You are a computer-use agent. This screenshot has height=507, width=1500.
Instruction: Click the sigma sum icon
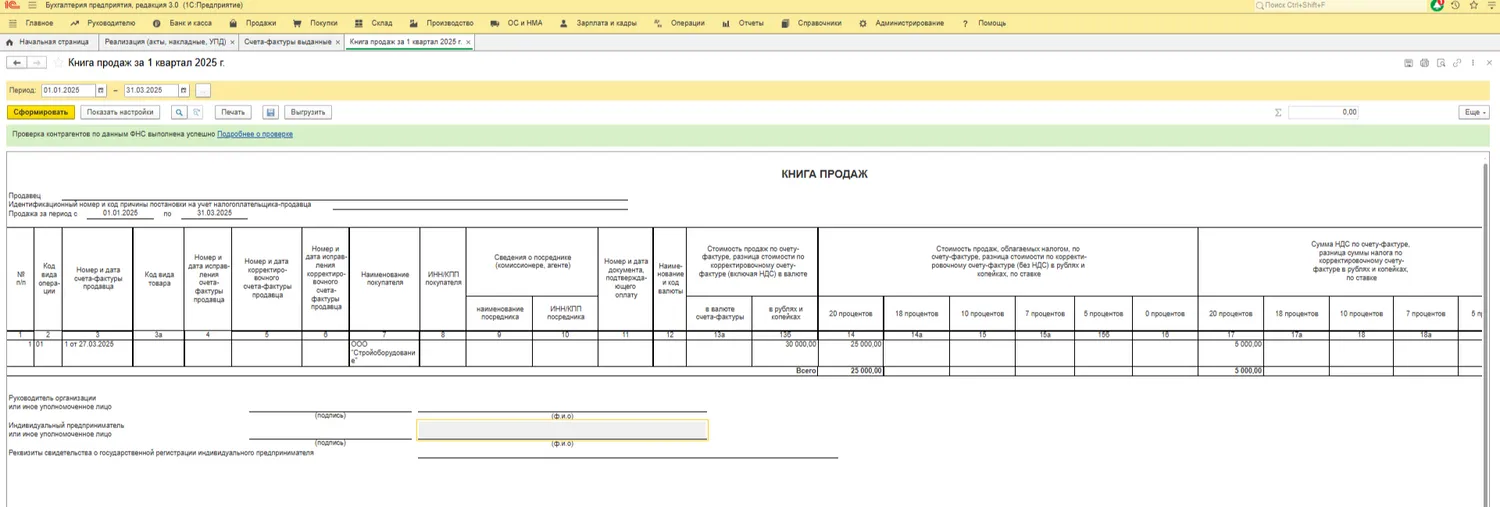[x=1278, y=112]
